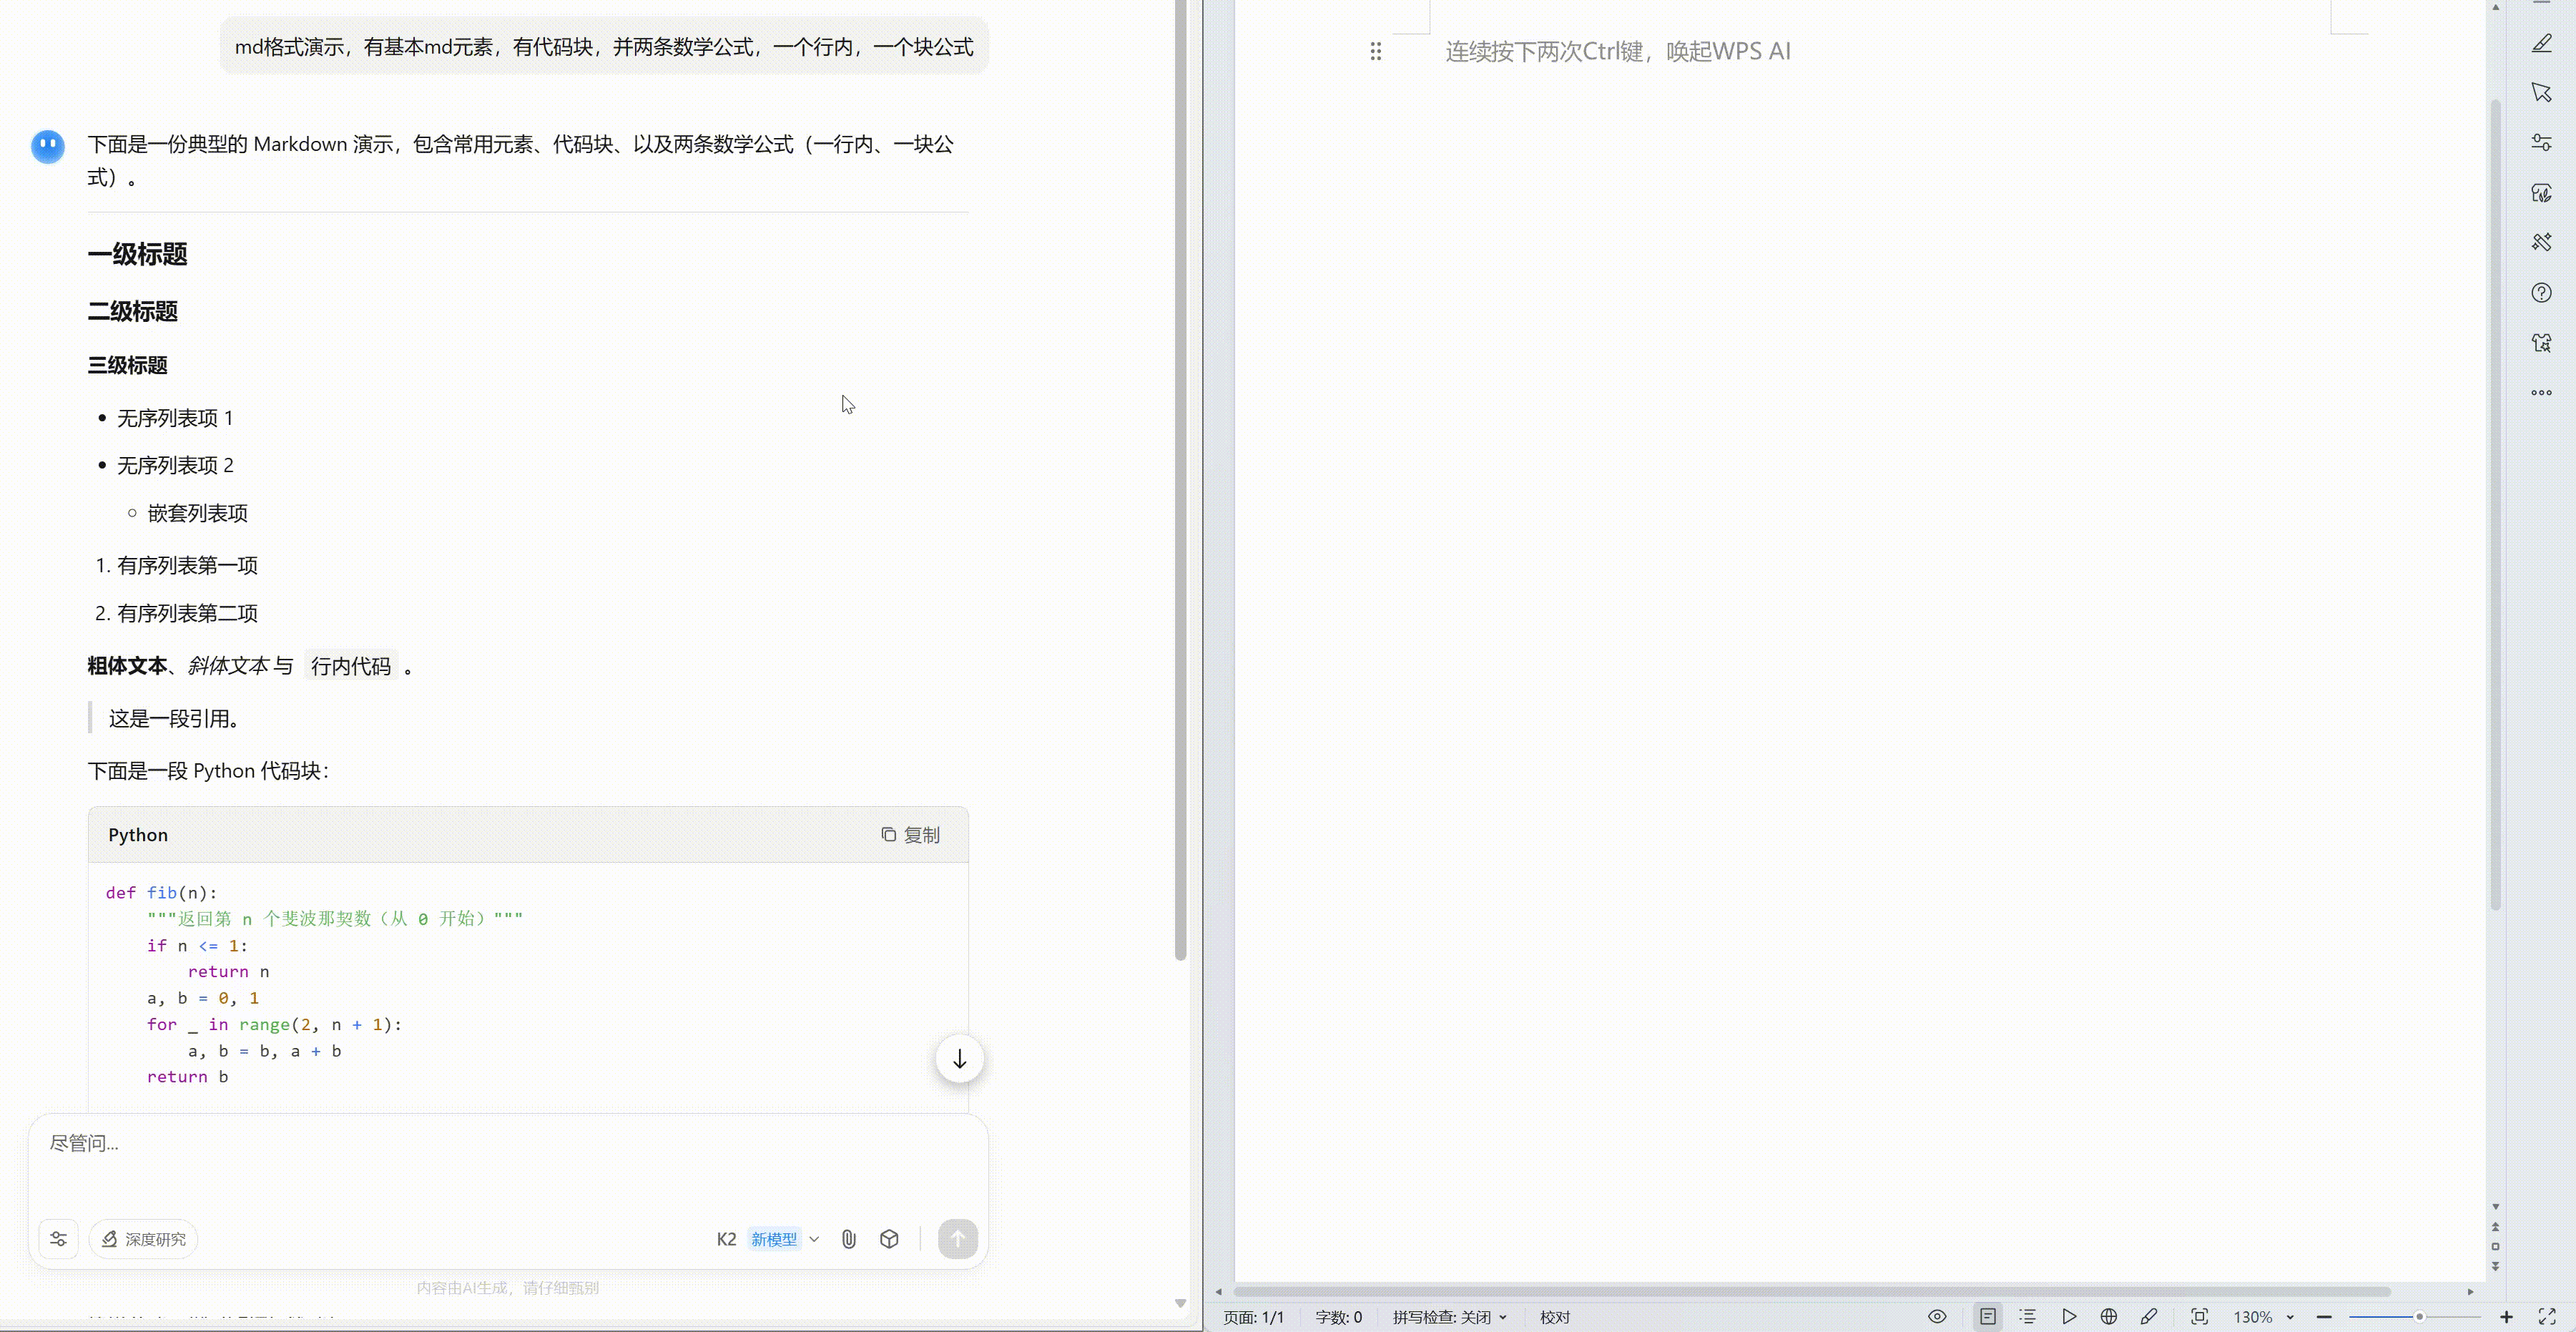Select 校对 proofreading in the status bar
This screenshot has height=1332, width=2576.
[x=1555, y=1317]
